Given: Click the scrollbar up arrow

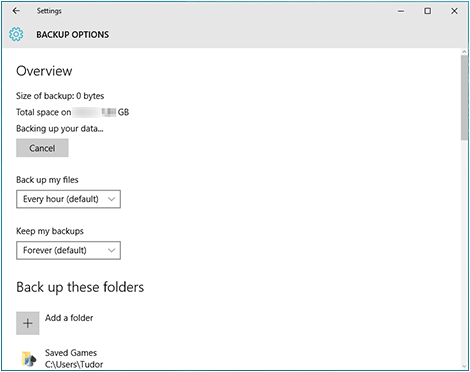Looking at the screenshot, I should [464, 52].
